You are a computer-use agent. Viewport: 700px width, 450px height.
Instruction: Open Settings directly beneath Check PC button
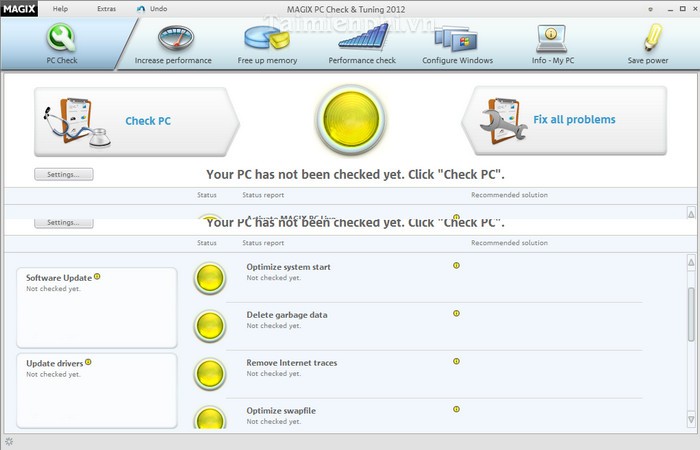pos(64,174)
